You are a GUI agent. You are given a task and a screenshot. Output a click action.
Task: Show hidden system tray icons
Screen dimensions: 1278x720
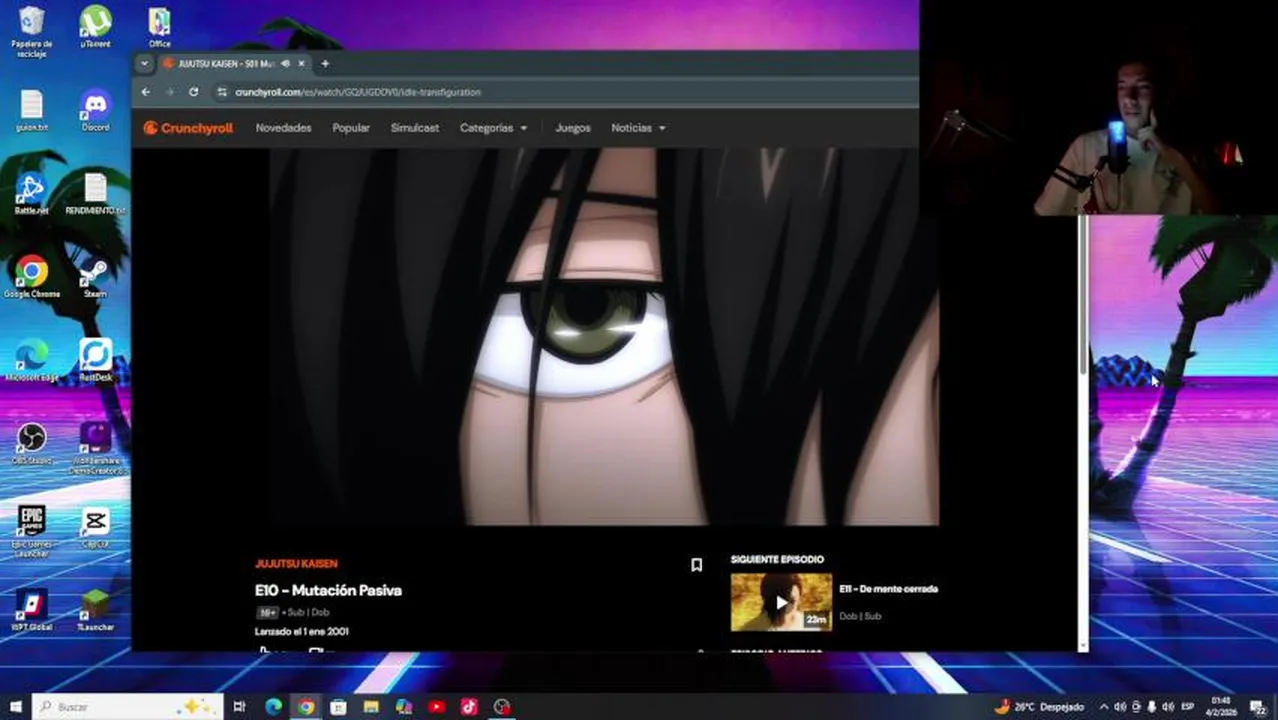coord(1104,707)
